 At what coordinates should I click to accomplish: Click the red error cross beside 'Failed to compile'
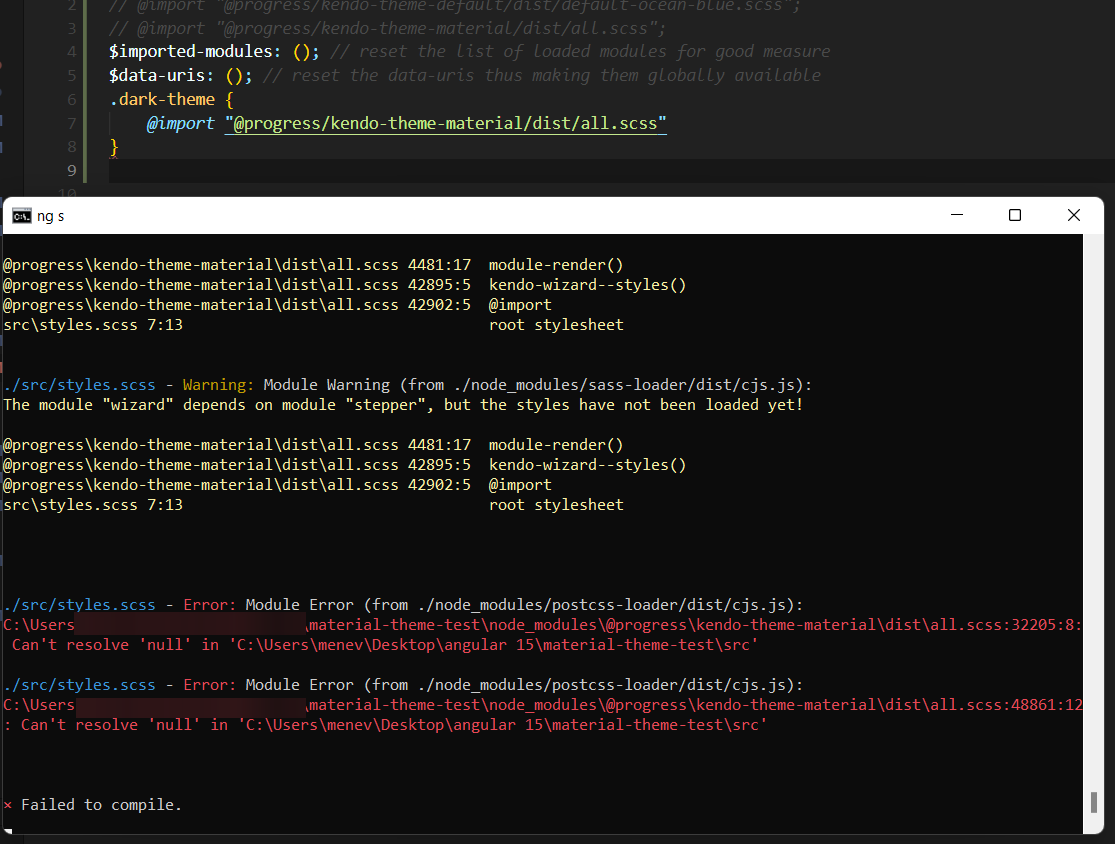point(7,804)
